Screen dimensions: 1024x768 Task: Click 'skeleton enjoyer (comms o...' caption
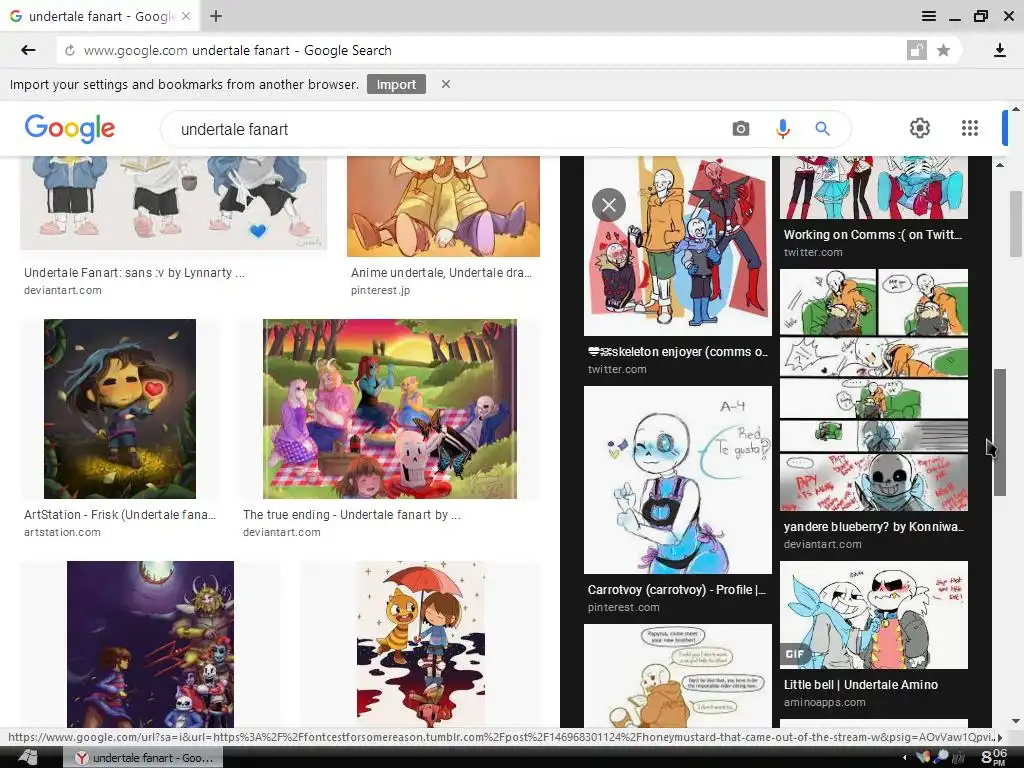(678, 352)
